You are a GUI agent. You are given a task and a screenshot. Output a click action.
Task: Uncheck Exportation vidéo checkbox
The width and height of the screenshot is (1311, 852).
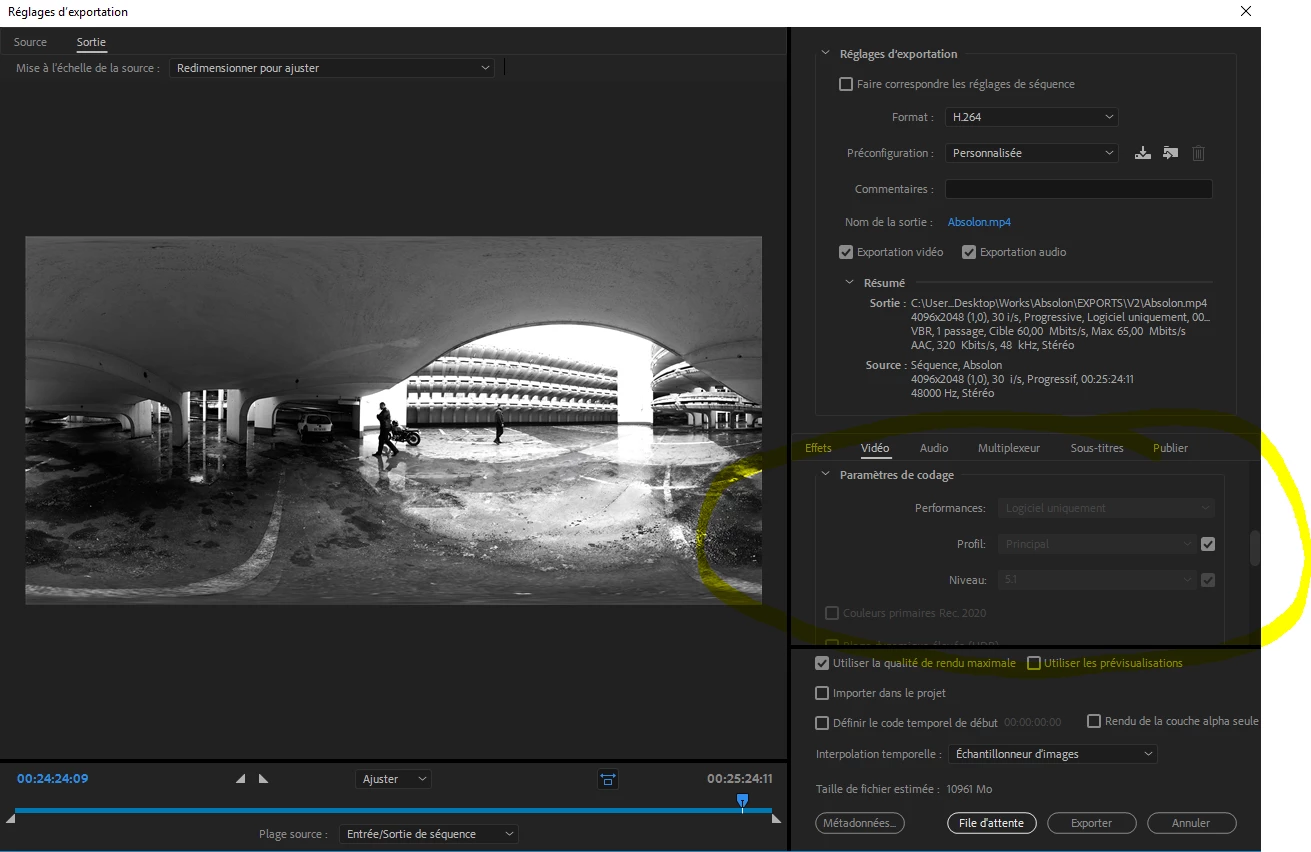(846, 252)
